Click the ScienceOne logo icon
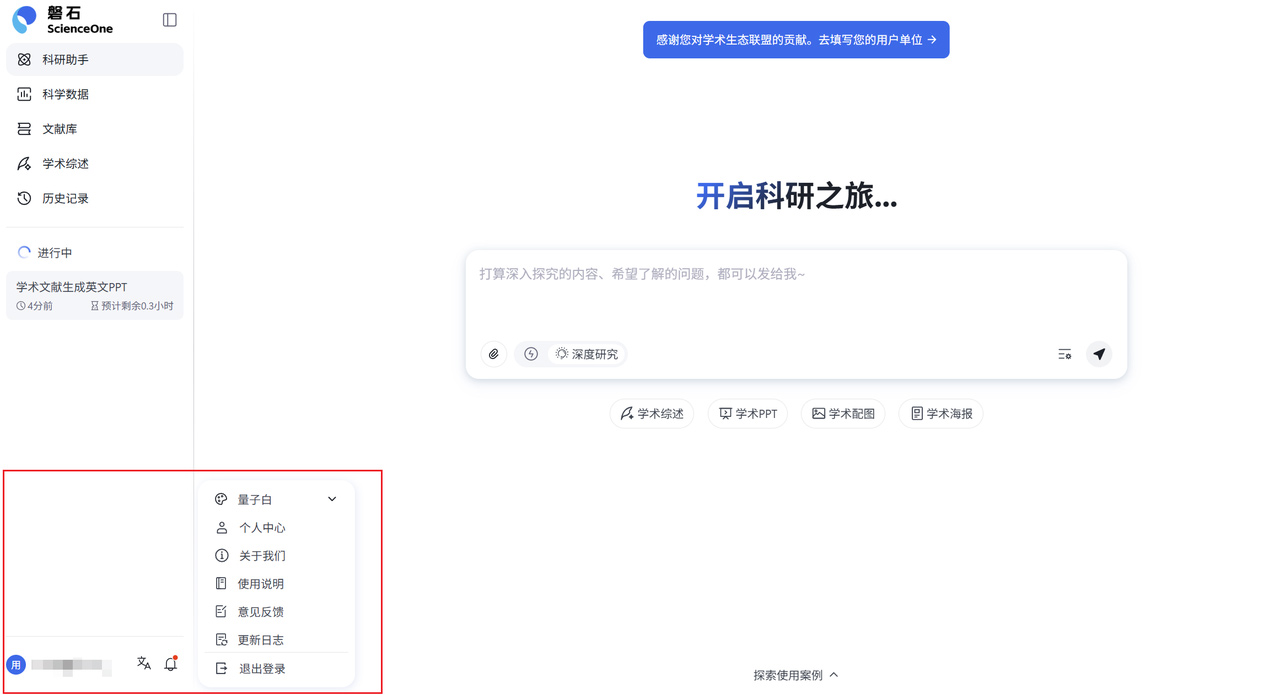The width and height of the screenshot is (1280, 695). tap(24, 18)
